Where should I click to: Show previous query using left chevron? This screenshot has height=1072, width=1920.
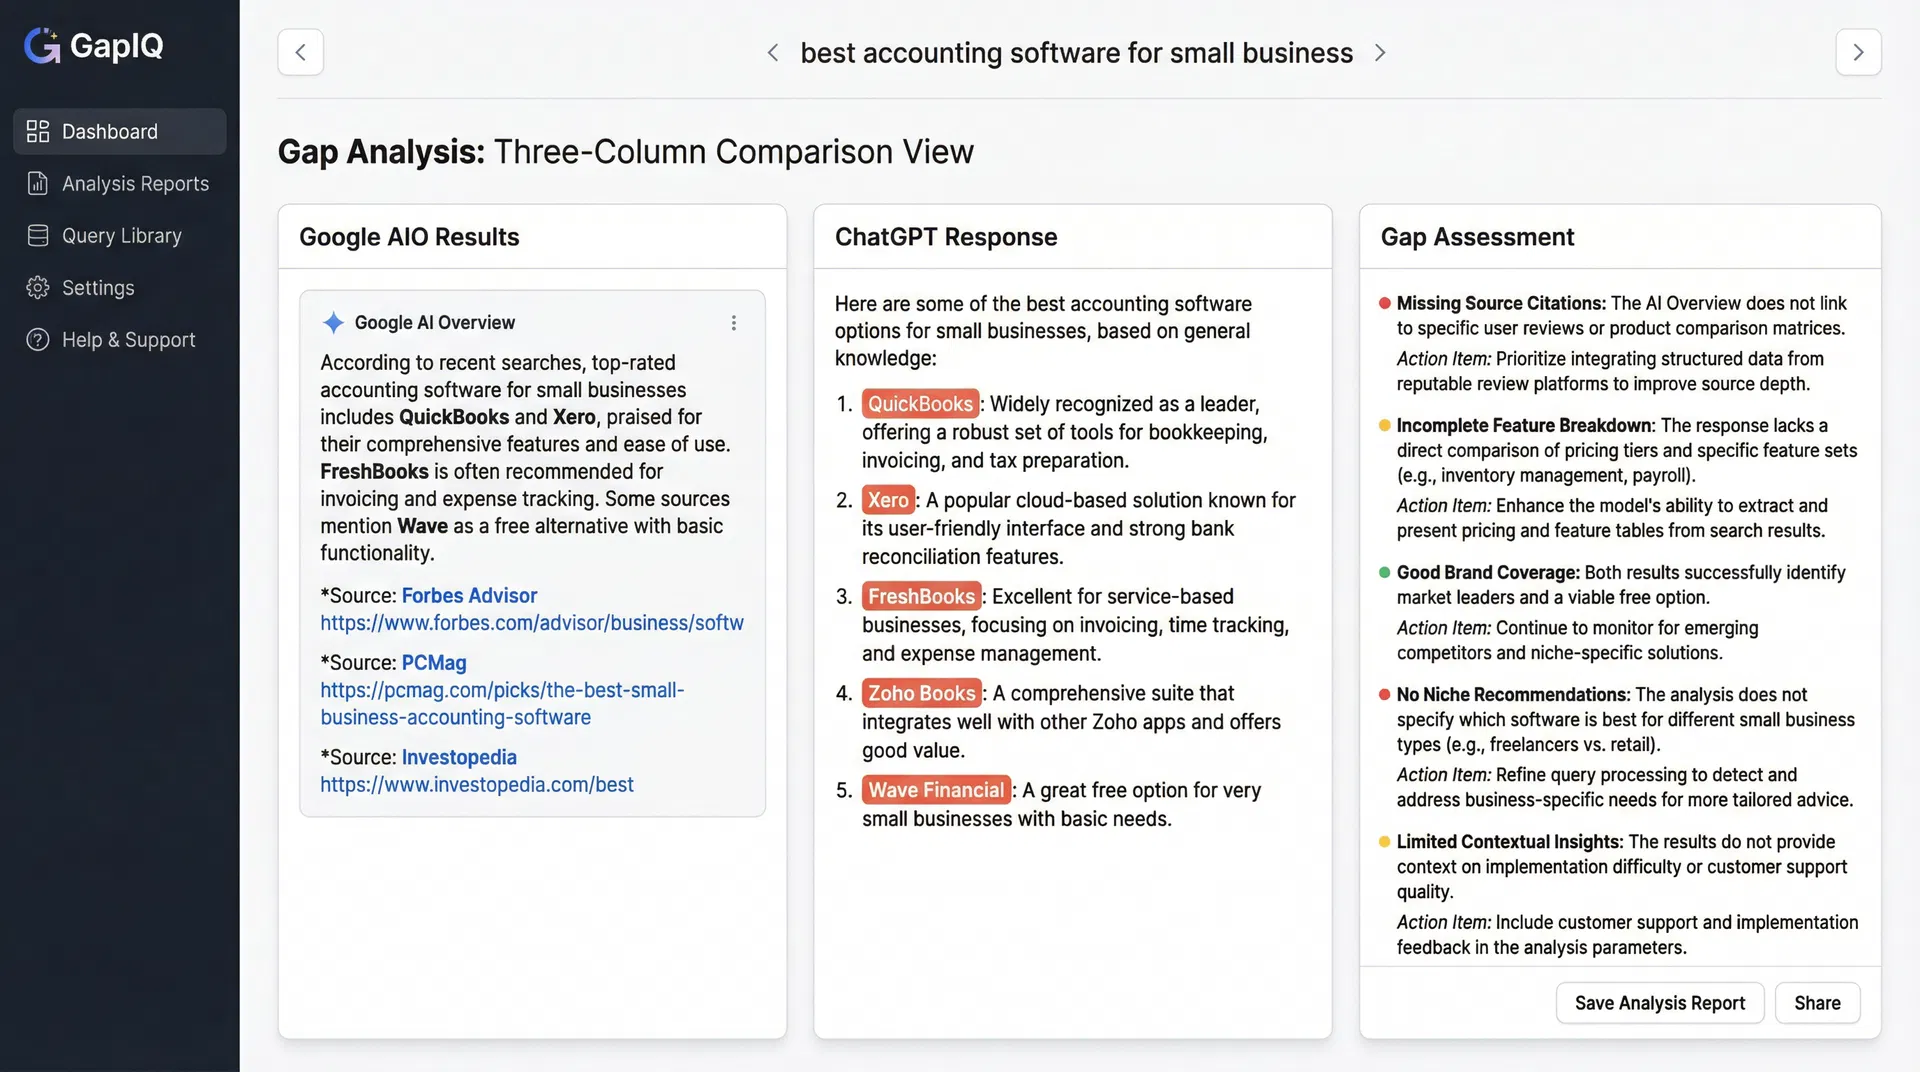pyautogui.click(x=773, y=52)
